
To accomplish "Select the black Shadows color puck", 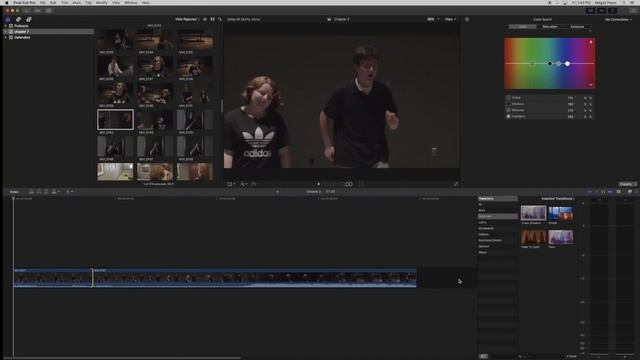I will tap(549, 64).
